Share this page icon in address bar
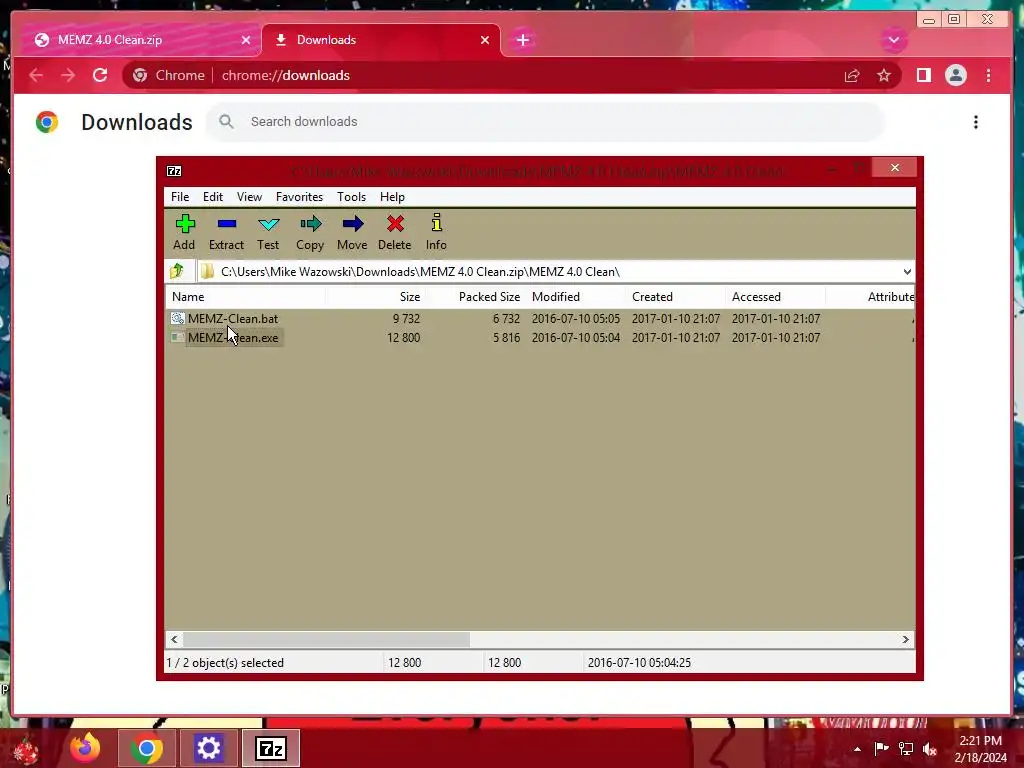The width and height of the screenshot is (1024, 768). click(852, 75)
